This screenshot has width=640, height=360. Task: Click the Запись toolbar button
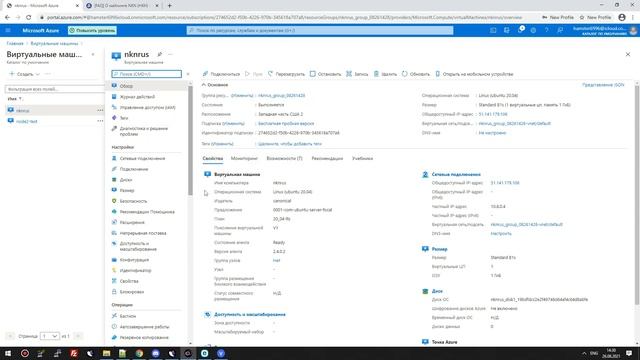point(357,74)
